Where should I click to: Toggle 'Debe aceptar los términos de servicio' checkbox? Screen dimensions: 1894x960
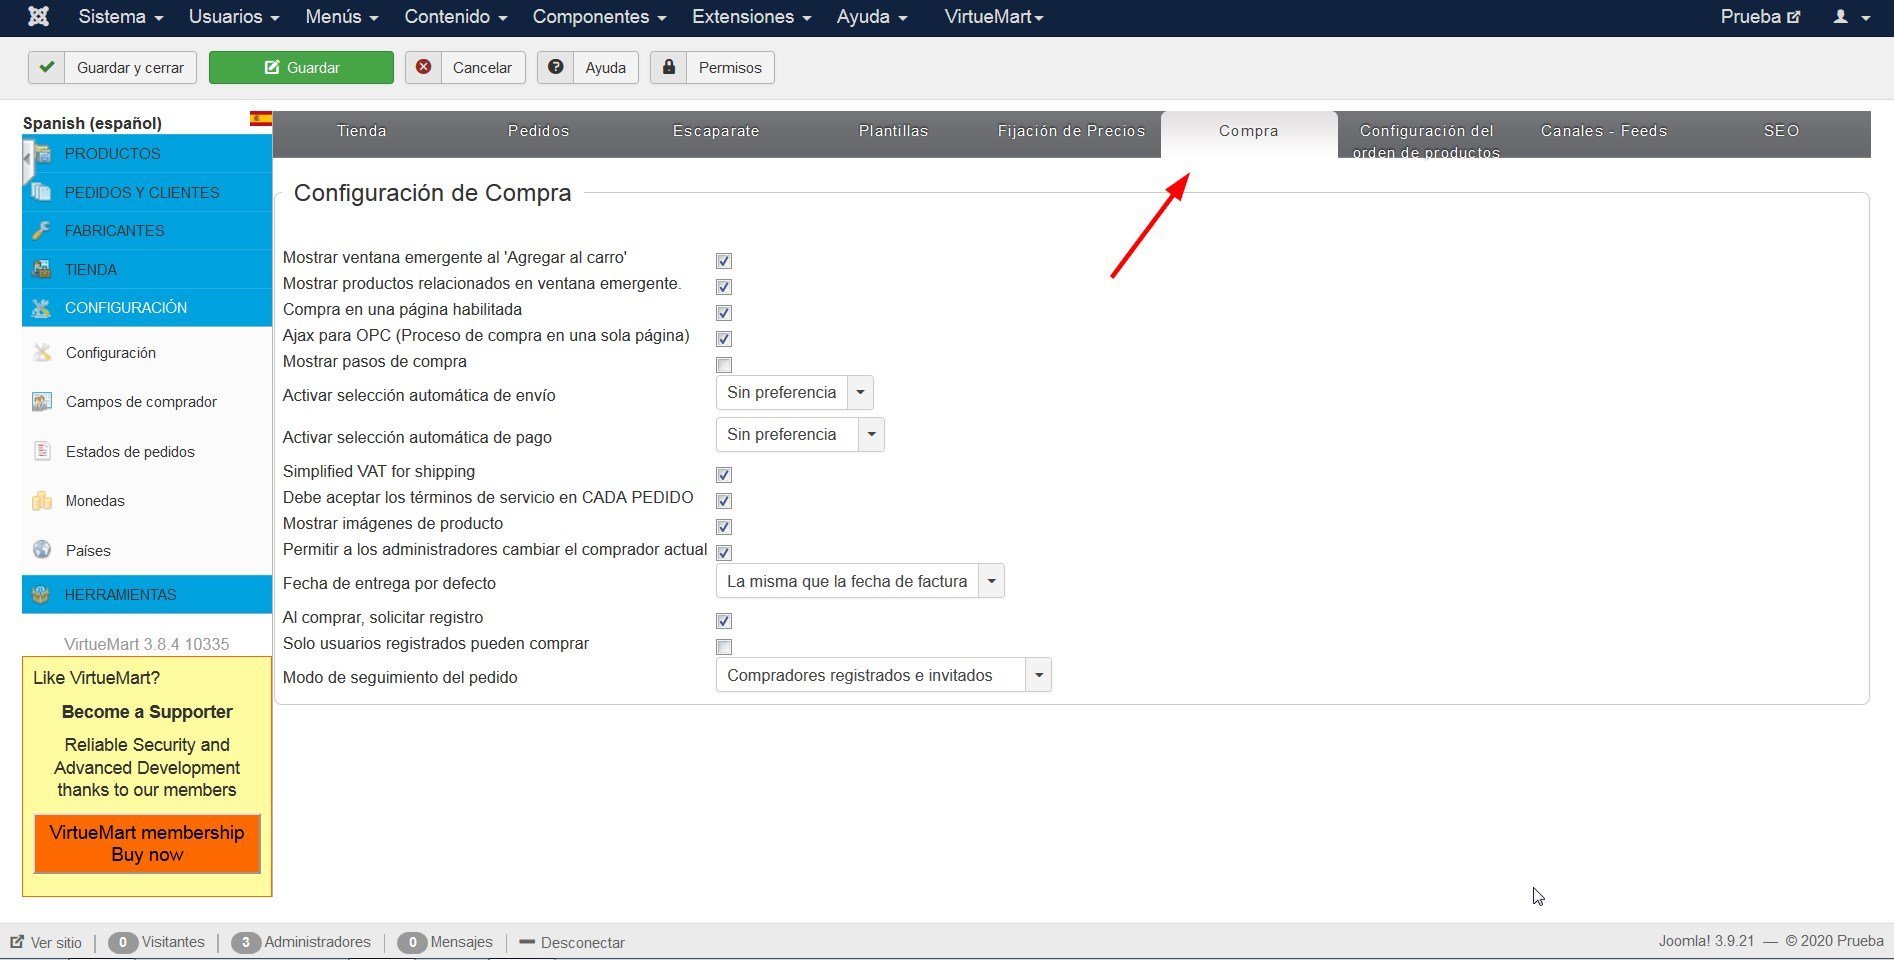724,501
